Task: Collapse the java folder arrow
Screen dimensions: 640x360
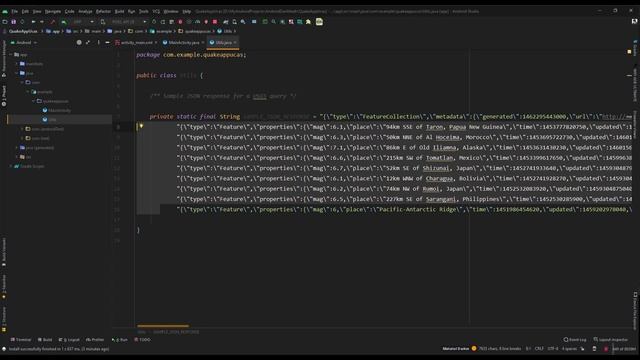Action: (x=17, y=73)
